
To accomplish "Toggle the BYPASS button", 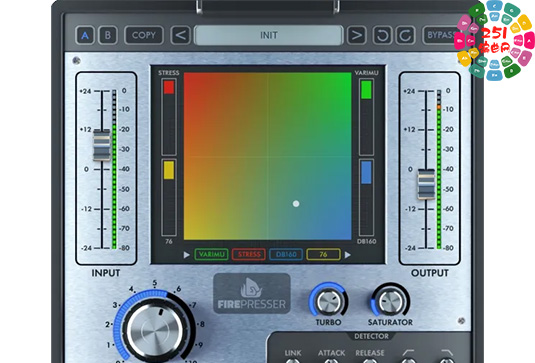I will (x=440, y=35).
